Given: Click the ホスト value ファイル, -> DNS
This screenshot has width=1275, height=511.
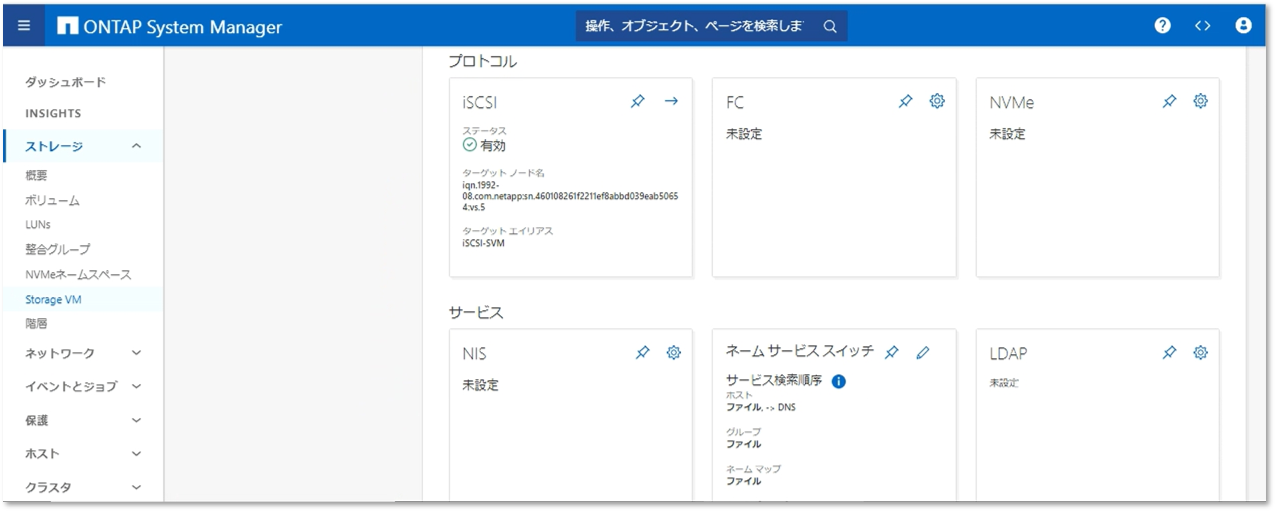Looking at the screenshot, I should point(761,407).
